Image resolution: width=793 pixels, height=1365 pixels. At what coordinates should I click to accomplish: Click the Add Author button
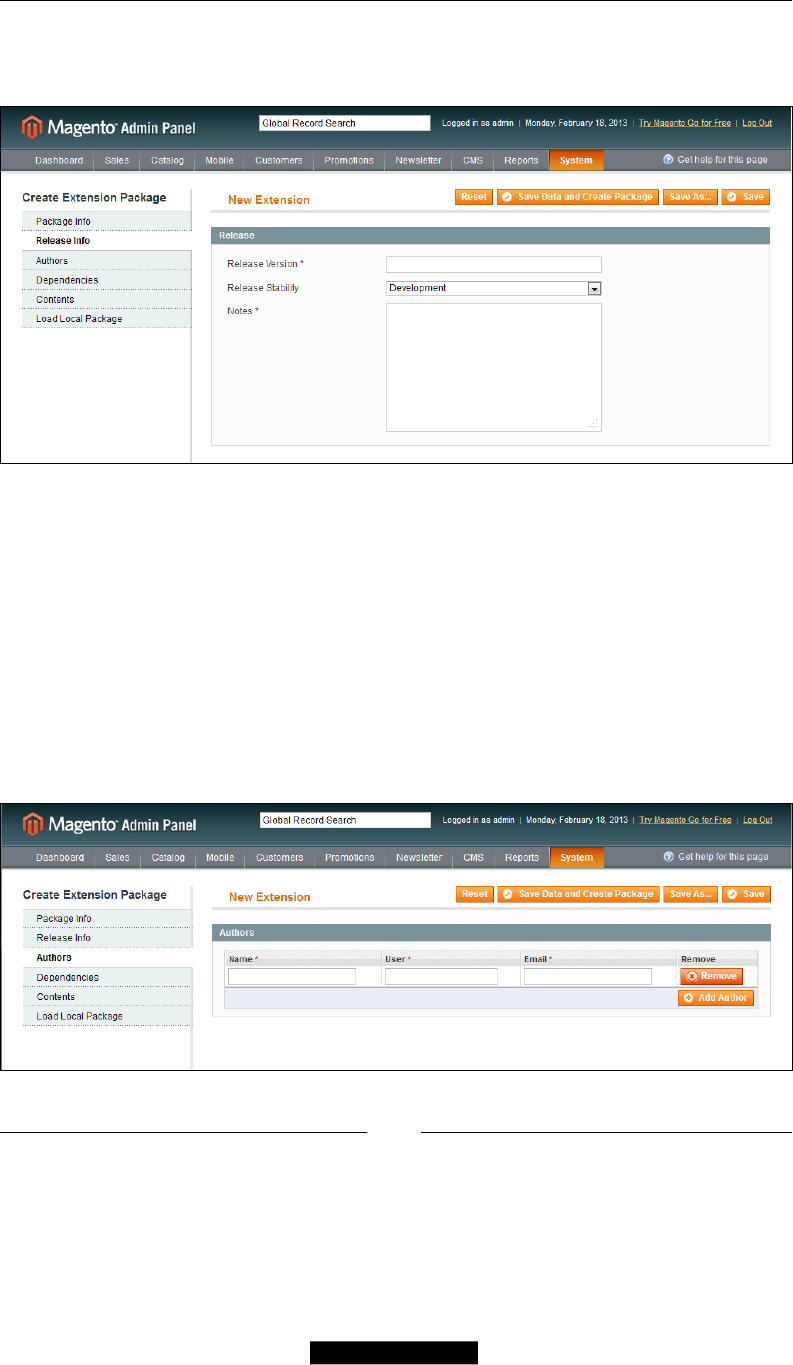pos(716,998)
